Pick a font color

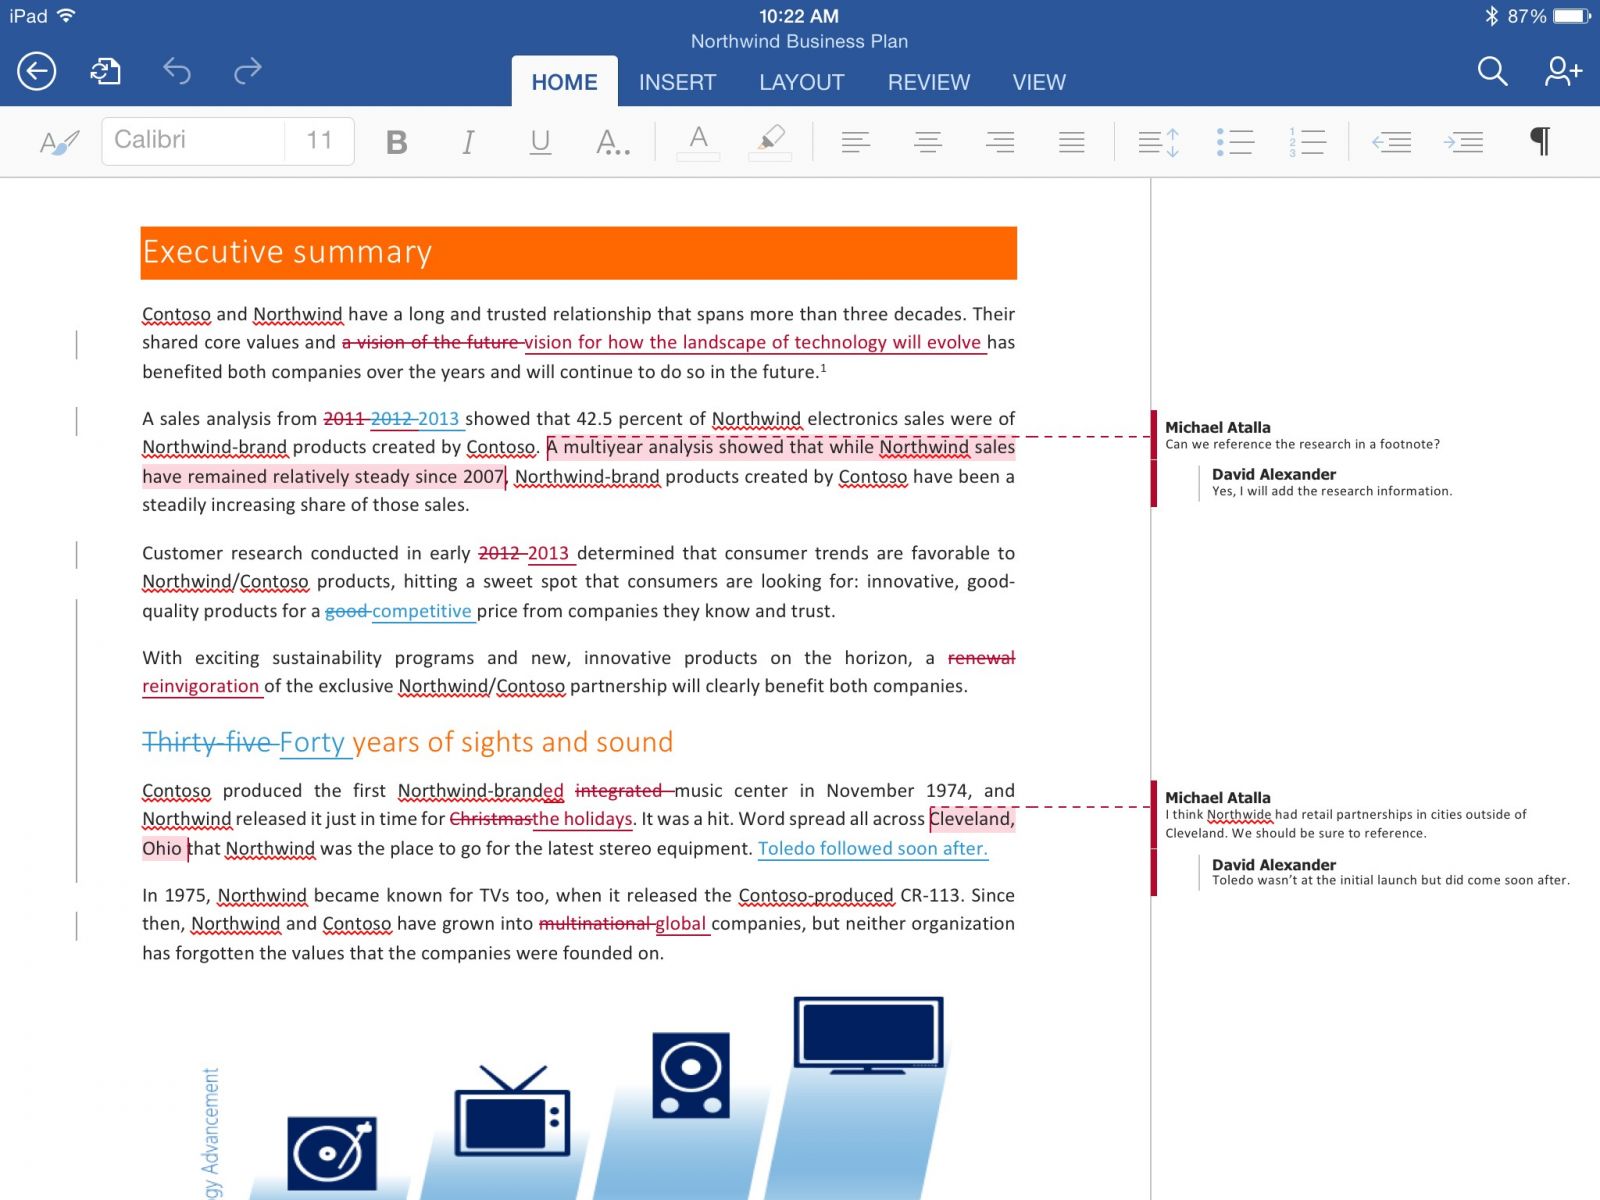click(x=698, y=142)
